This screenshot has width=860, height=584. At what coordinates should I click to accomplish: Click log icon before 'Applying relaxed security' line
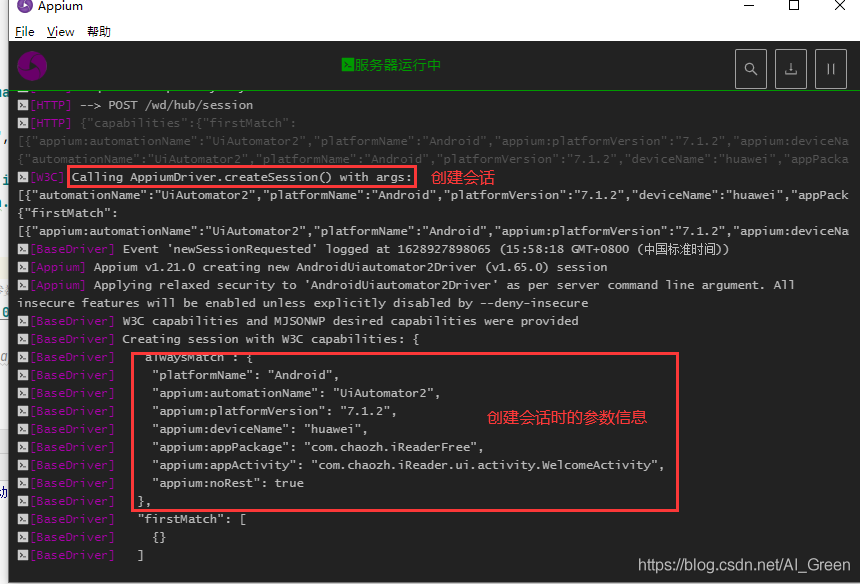(x=22, y=286)
